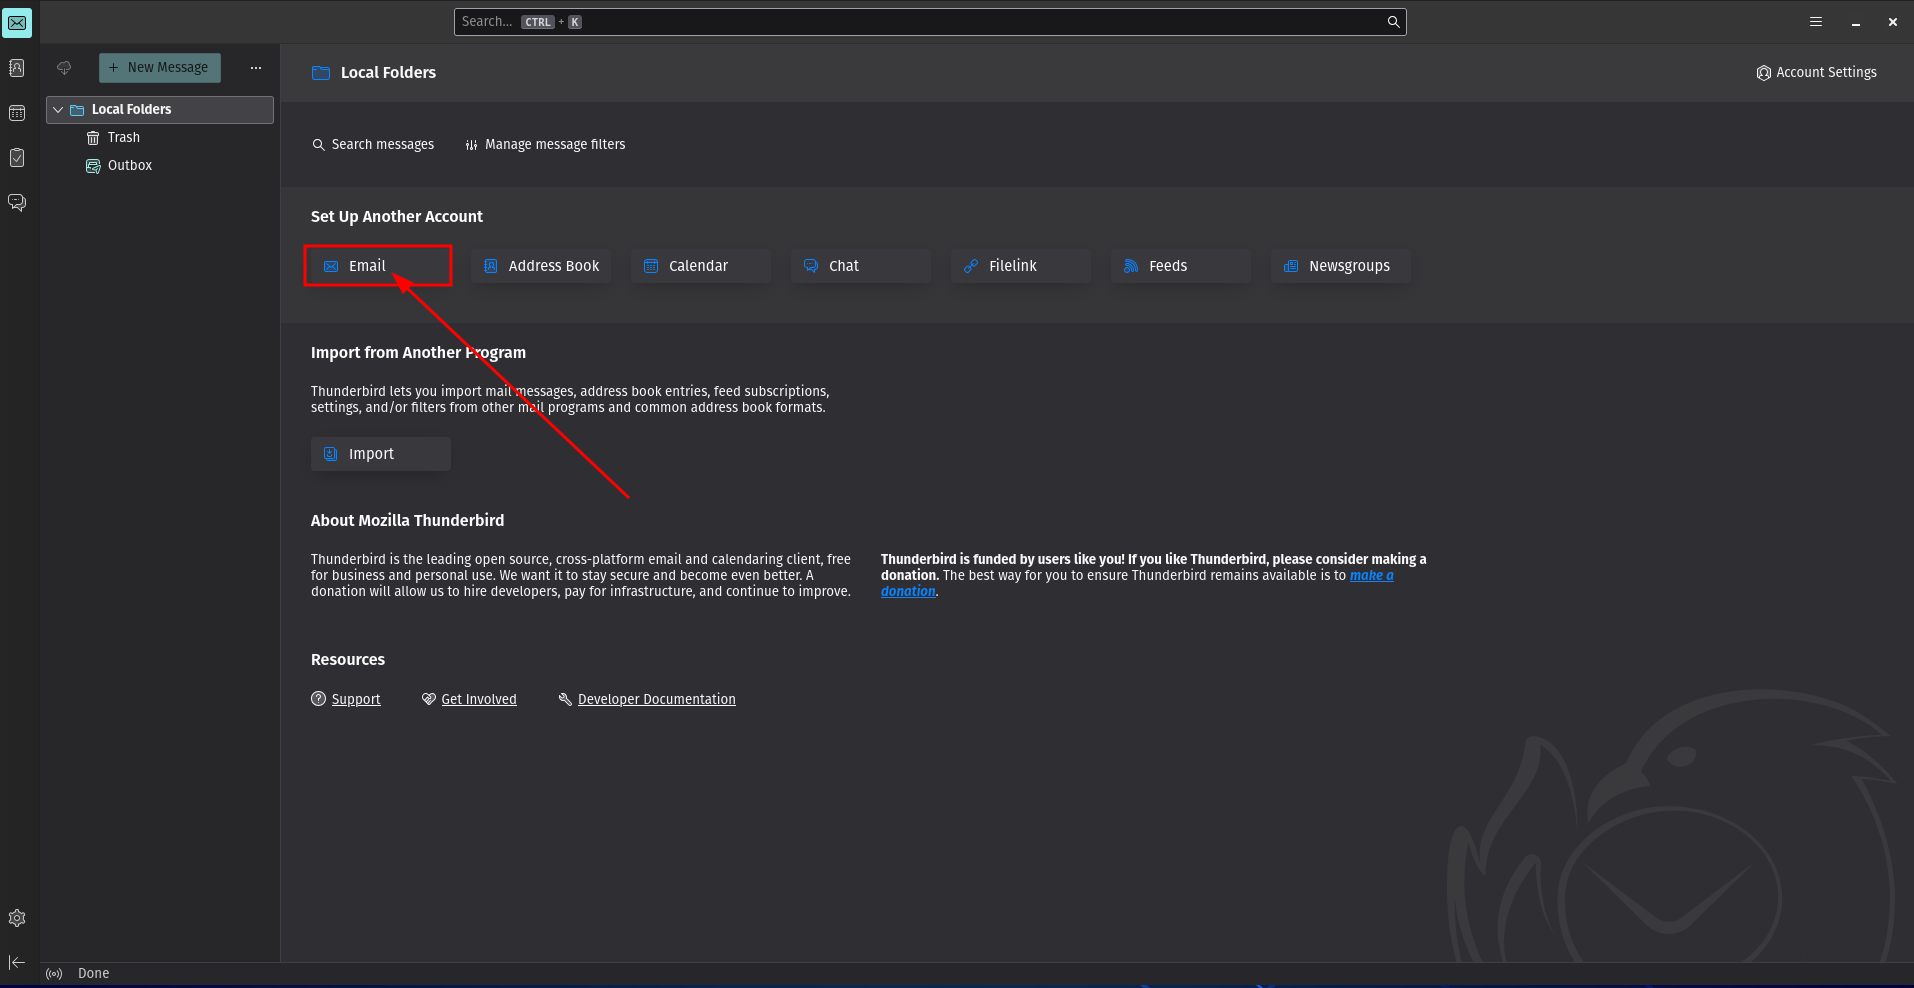Open the Address Book space icon
Viewport: 1914px width, 988px height.
(17, 68)
